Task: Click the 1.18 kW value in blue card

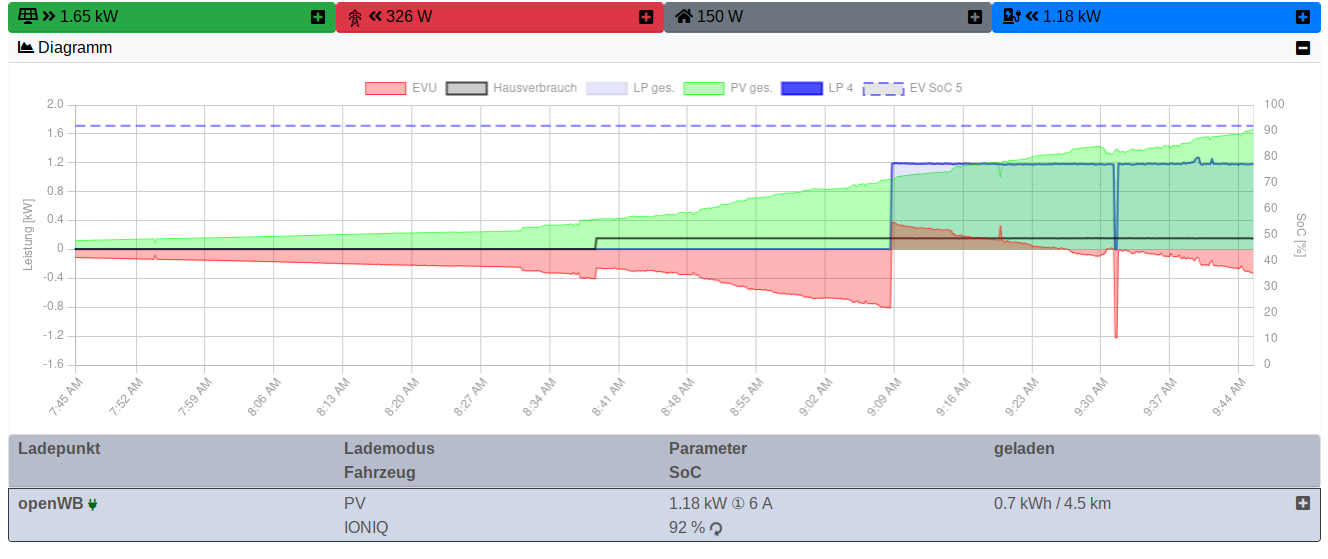Action: [1072, 16]
